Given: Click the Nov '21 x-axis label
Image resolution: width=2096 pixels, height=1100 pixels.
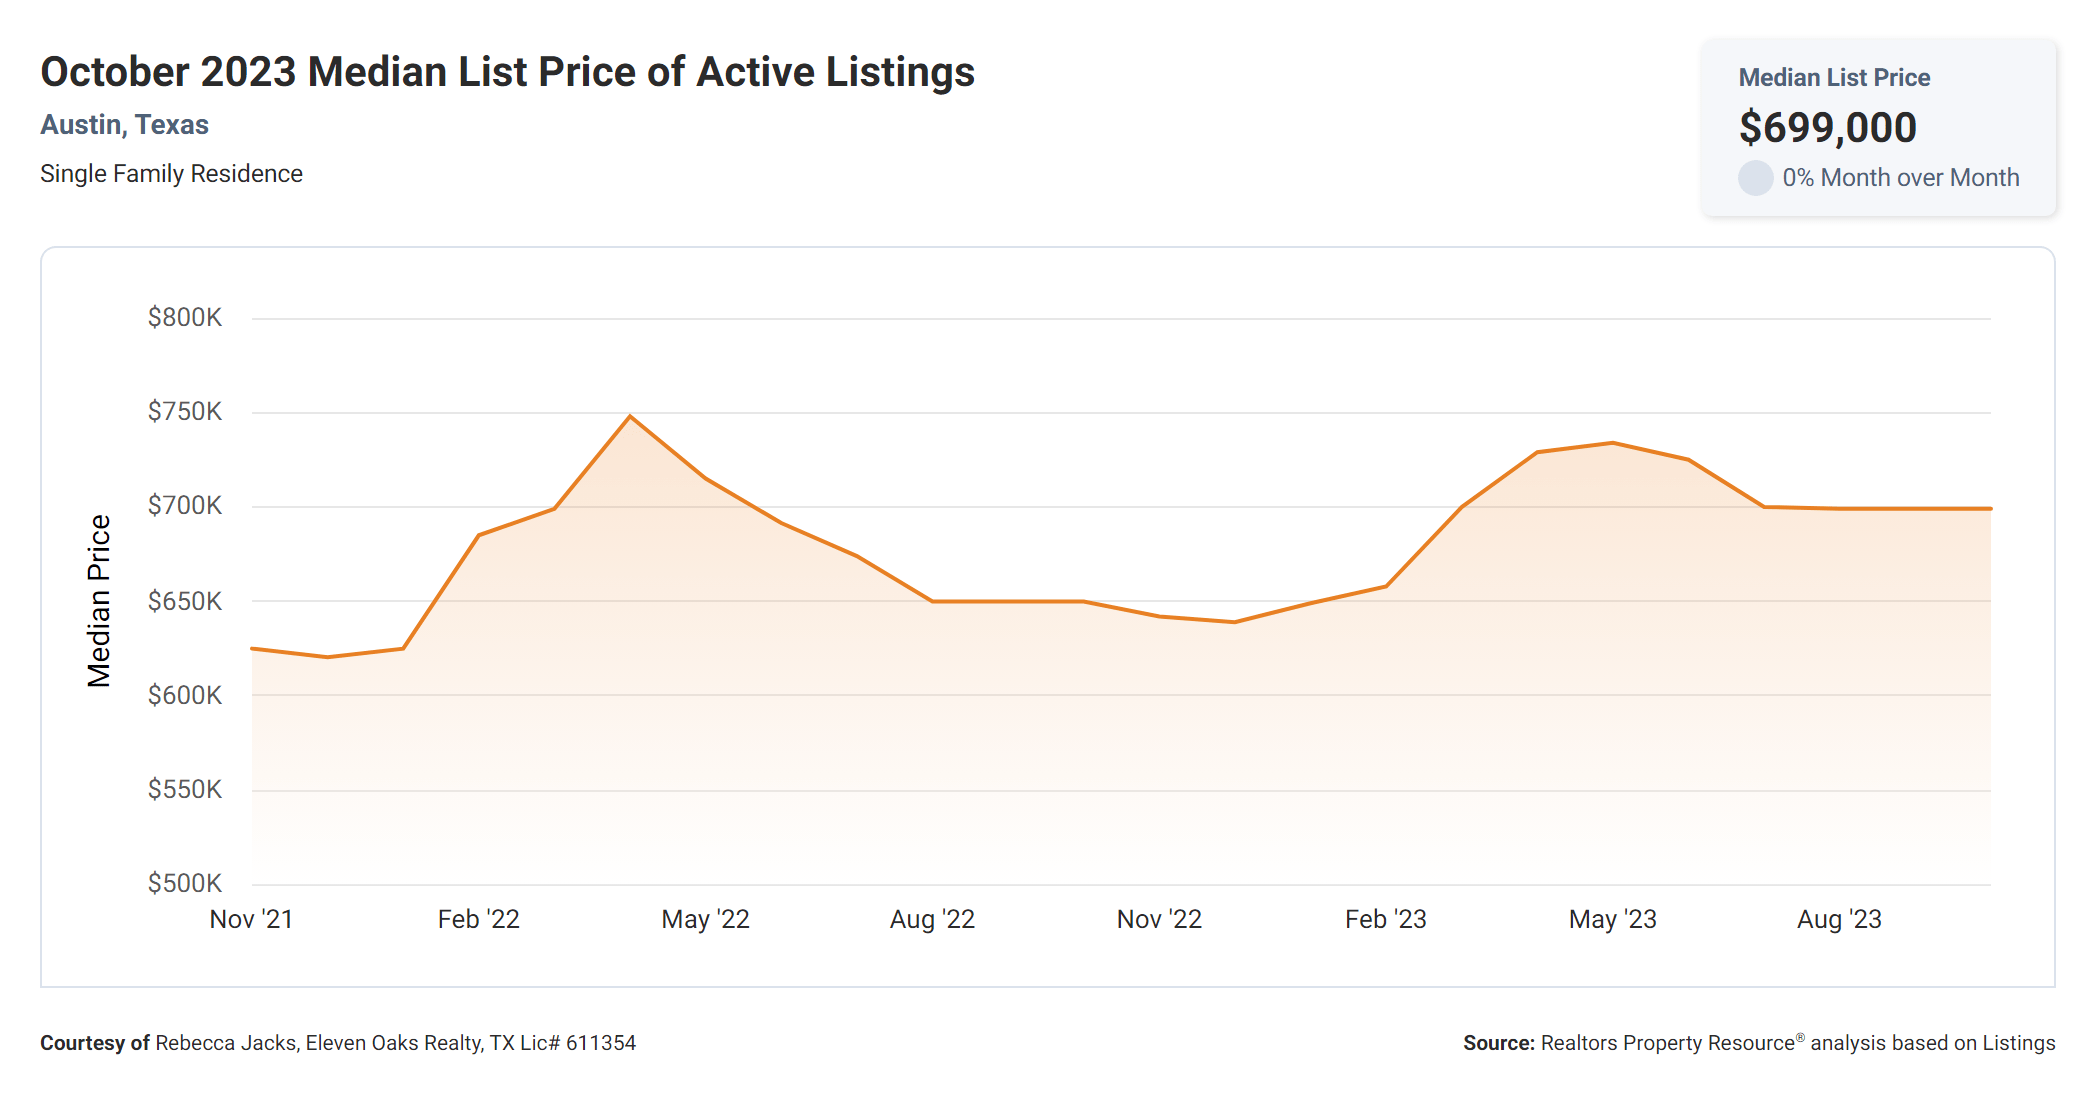Looking at the screenshot, I should click(251, 919).
